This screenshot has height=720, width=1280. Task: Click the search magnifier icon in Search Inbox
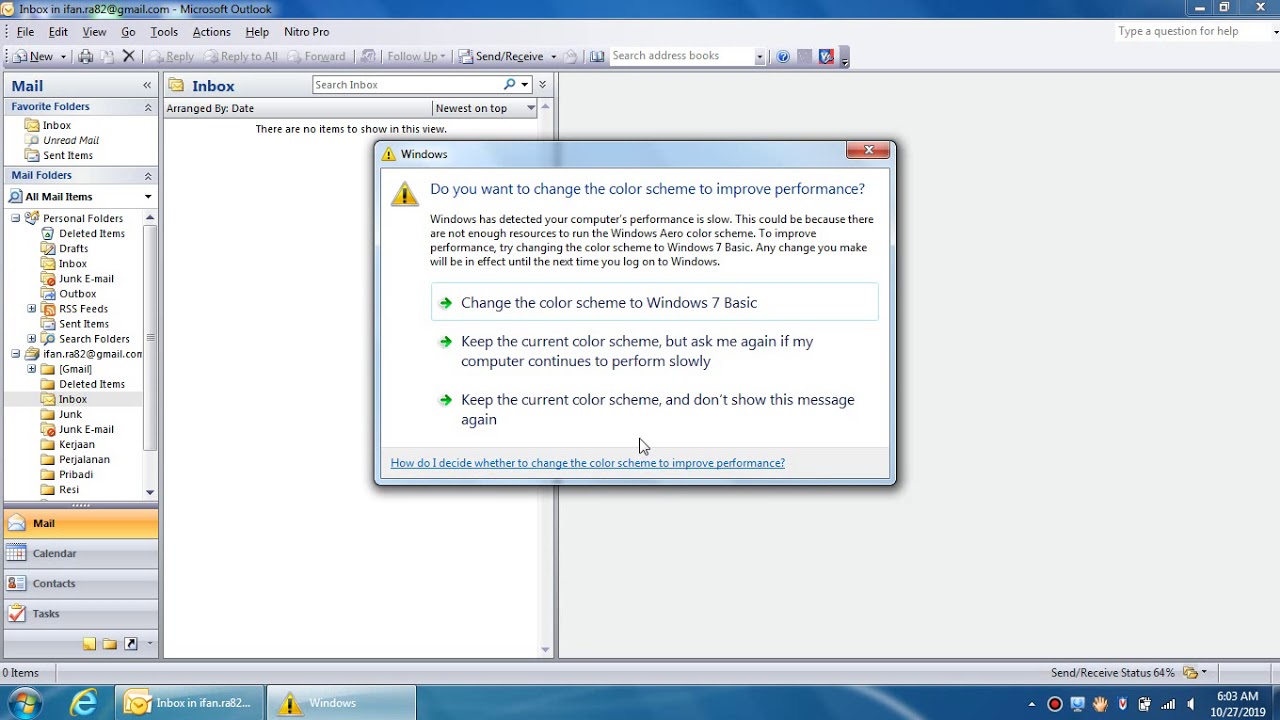click(510, 85)
